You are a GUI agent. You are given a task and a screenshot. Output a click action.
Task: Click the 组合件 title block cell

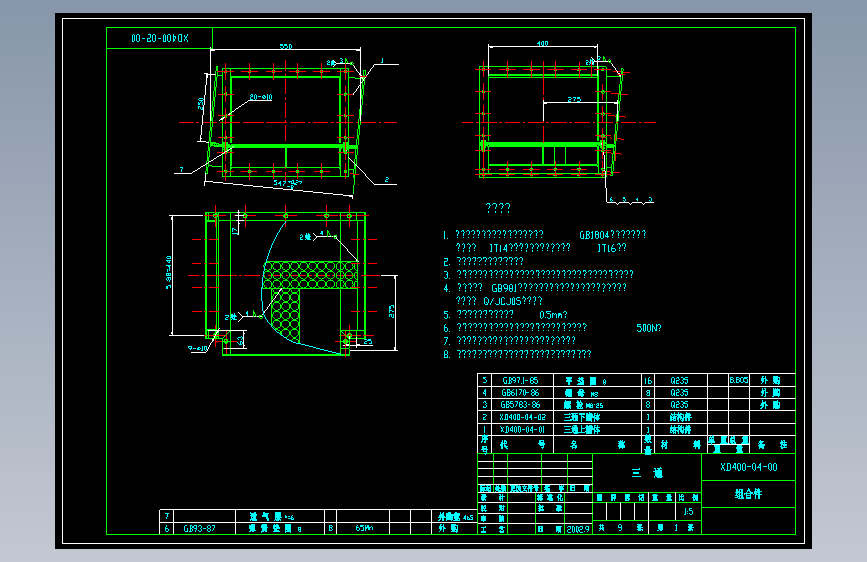pos(748,494)
